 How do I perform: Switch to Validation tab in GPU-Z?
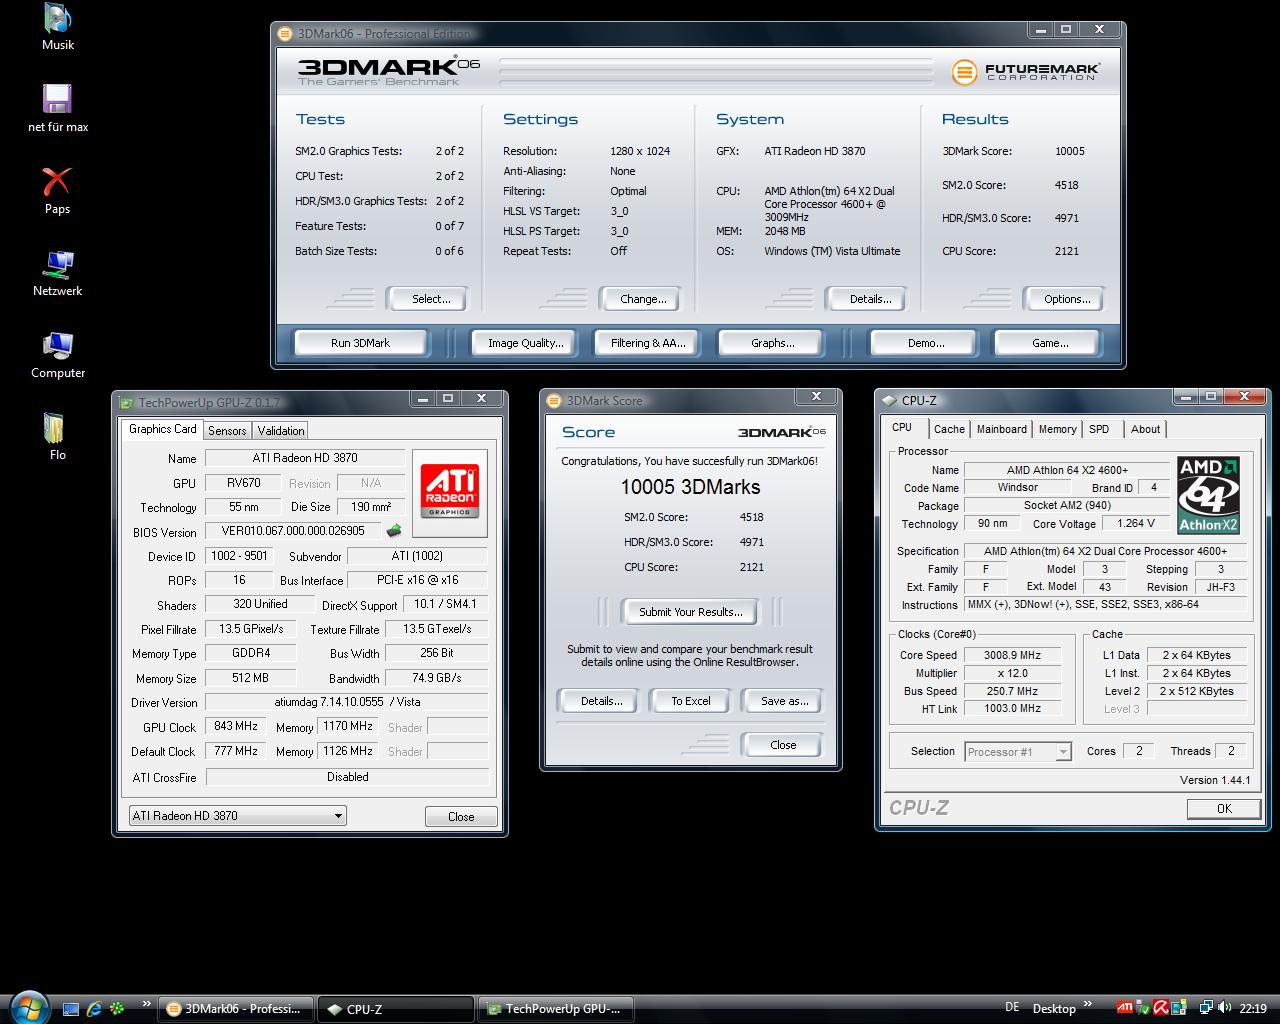point(280,431)
